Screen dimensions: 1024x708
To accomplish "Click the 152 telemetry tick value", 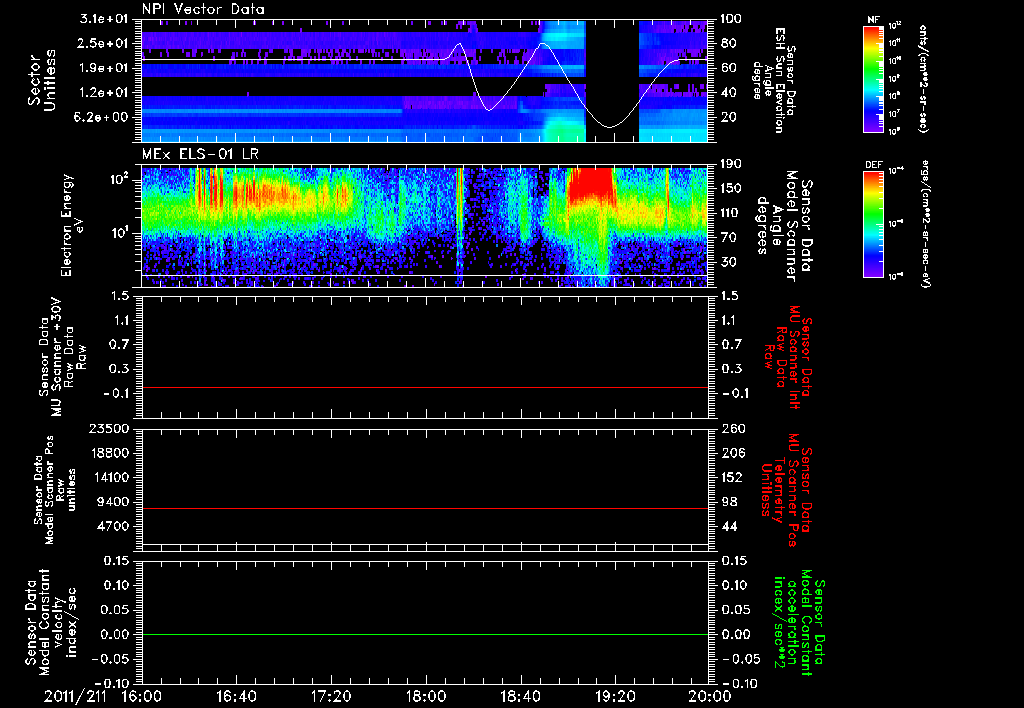I will pyautogui.click(x=731, y=477).
